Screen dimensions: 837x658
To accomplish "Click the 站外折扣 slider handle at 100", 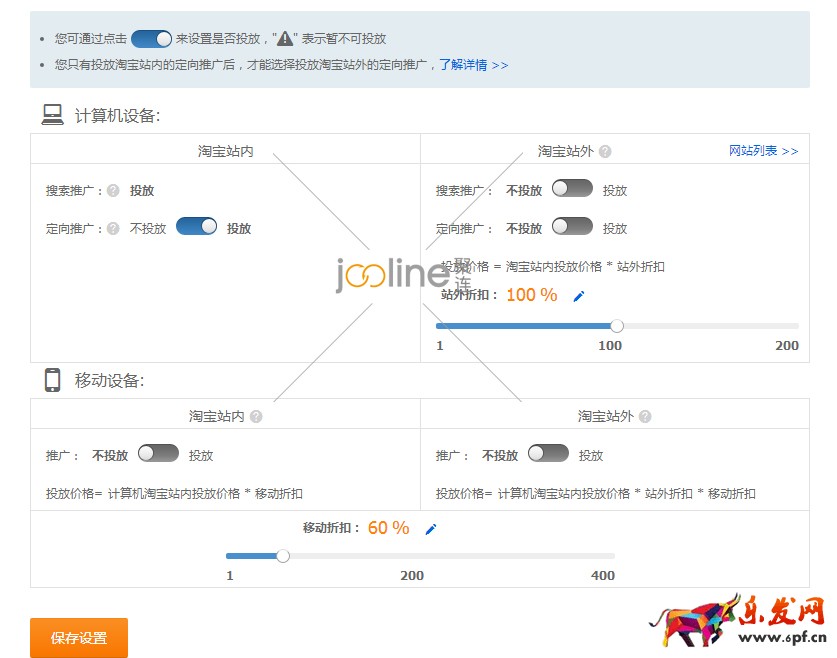I will [x=617, y=326].
